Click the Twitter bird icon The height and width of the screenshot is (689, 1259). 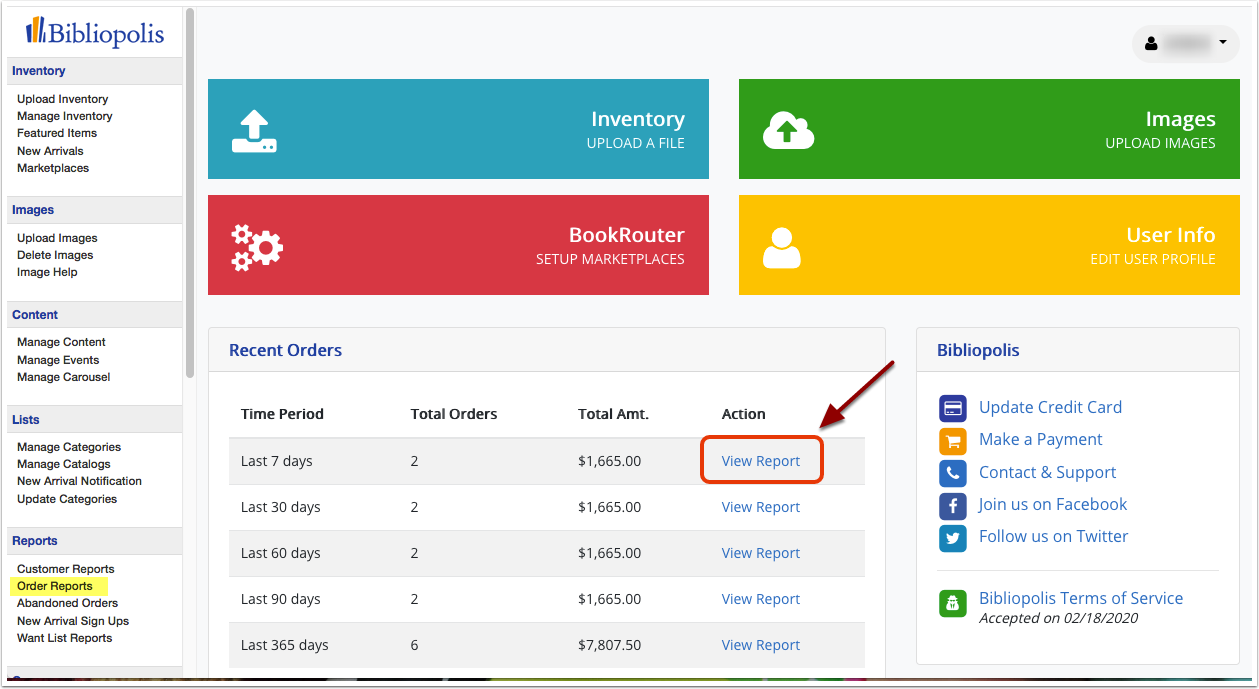click(x=953, y=538)
